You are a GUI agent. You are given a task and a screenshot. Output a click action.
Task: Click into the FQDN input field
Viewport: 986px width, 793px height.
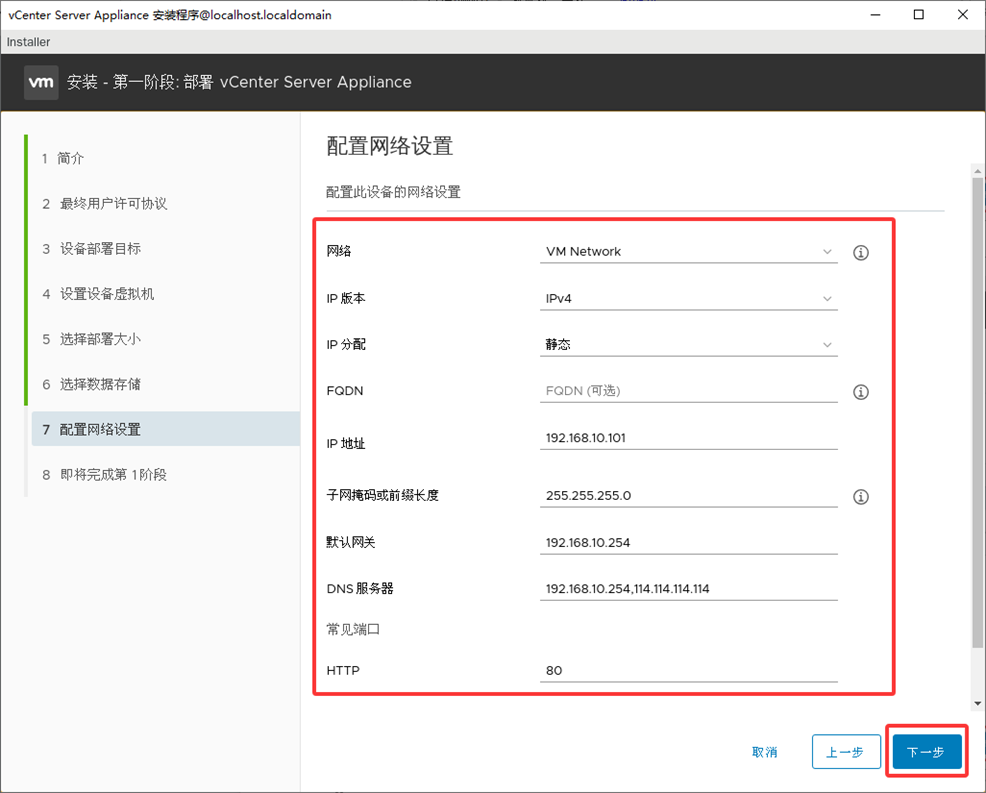[x=688, y=391]
